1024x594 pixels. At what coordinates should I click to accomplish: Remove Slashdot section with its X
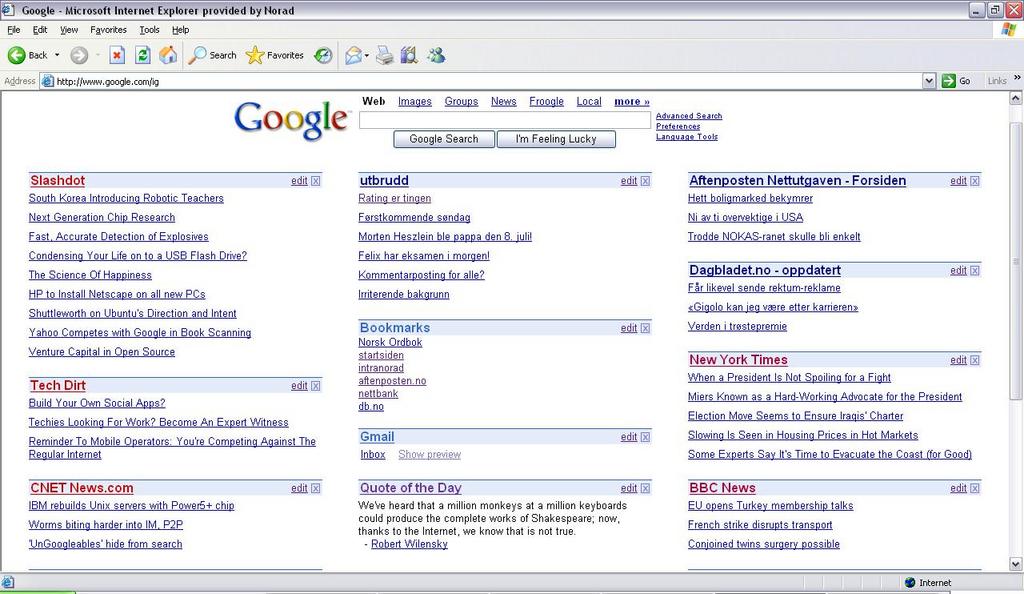[x=316, y=181]
